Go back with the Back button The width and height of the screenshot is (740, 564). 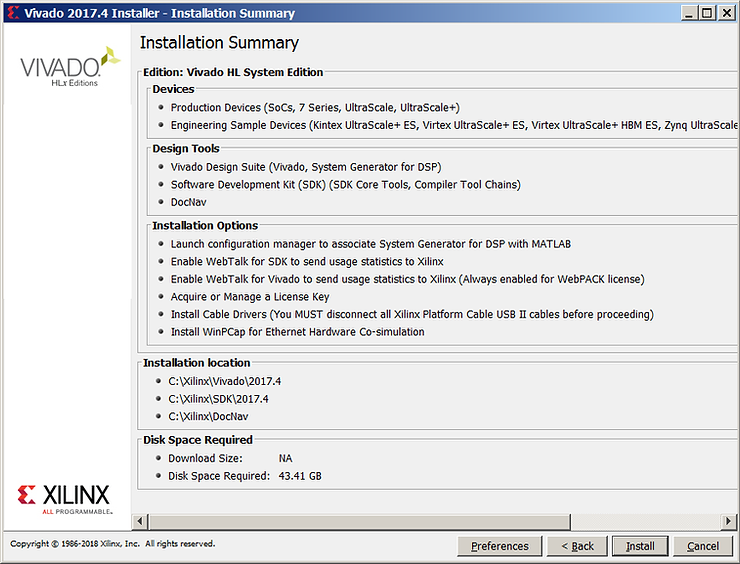click(577, 546)
